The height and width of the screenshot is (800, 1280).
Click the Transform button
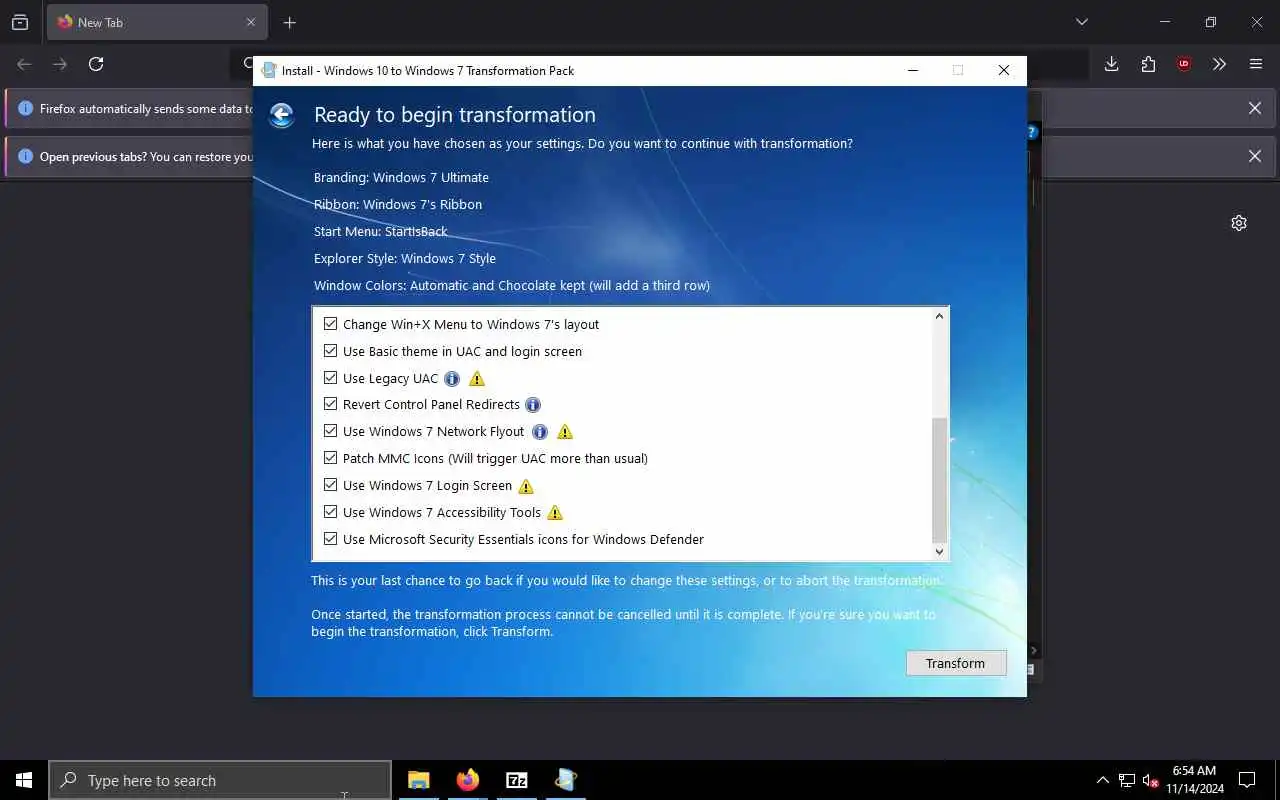[x=956, y=663]
